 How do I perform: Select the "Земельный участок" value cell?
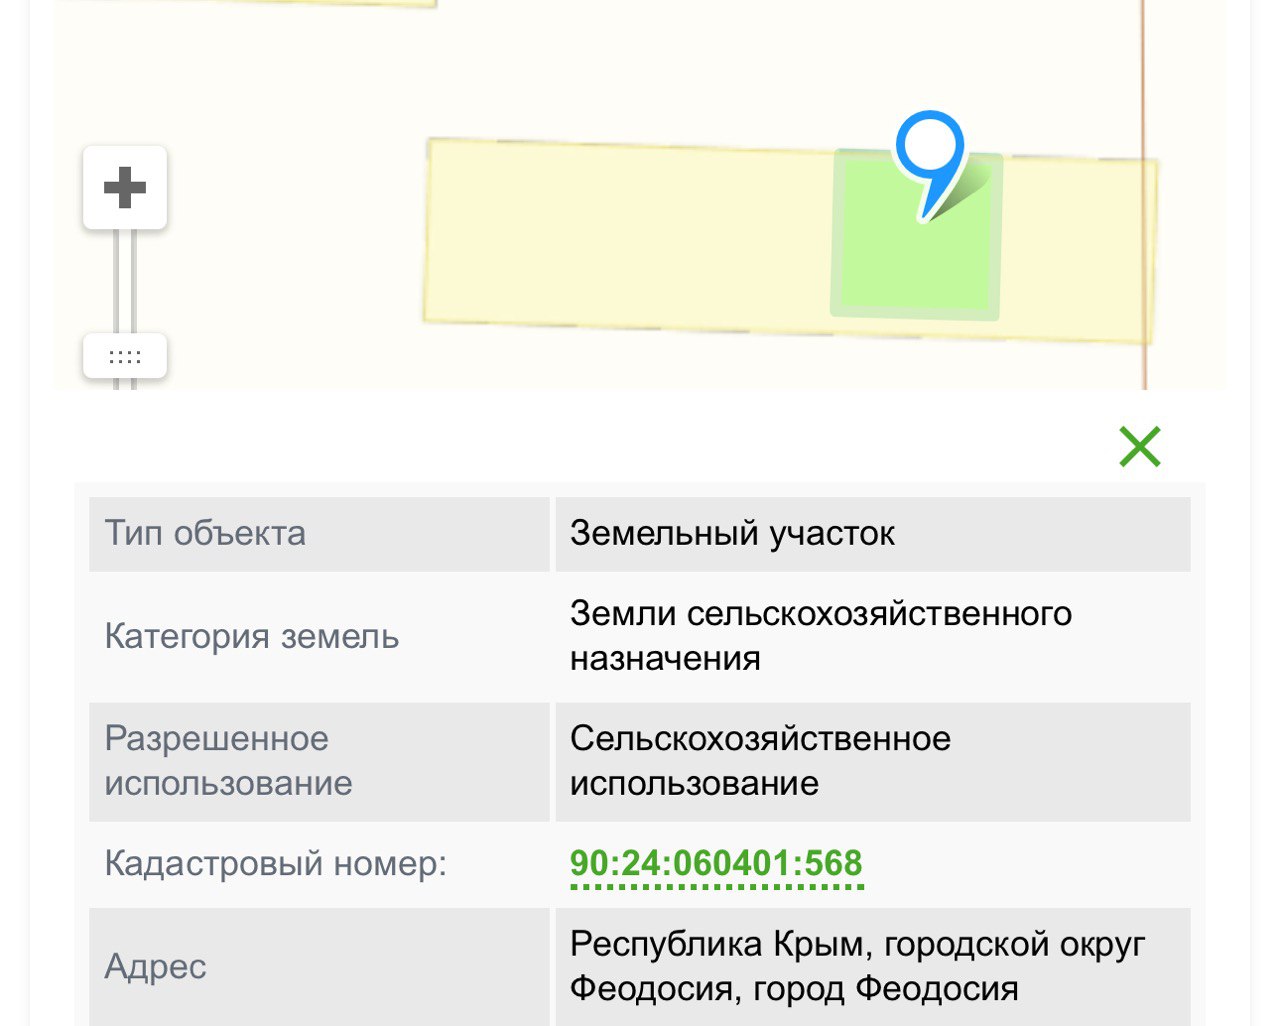point(732,533)
